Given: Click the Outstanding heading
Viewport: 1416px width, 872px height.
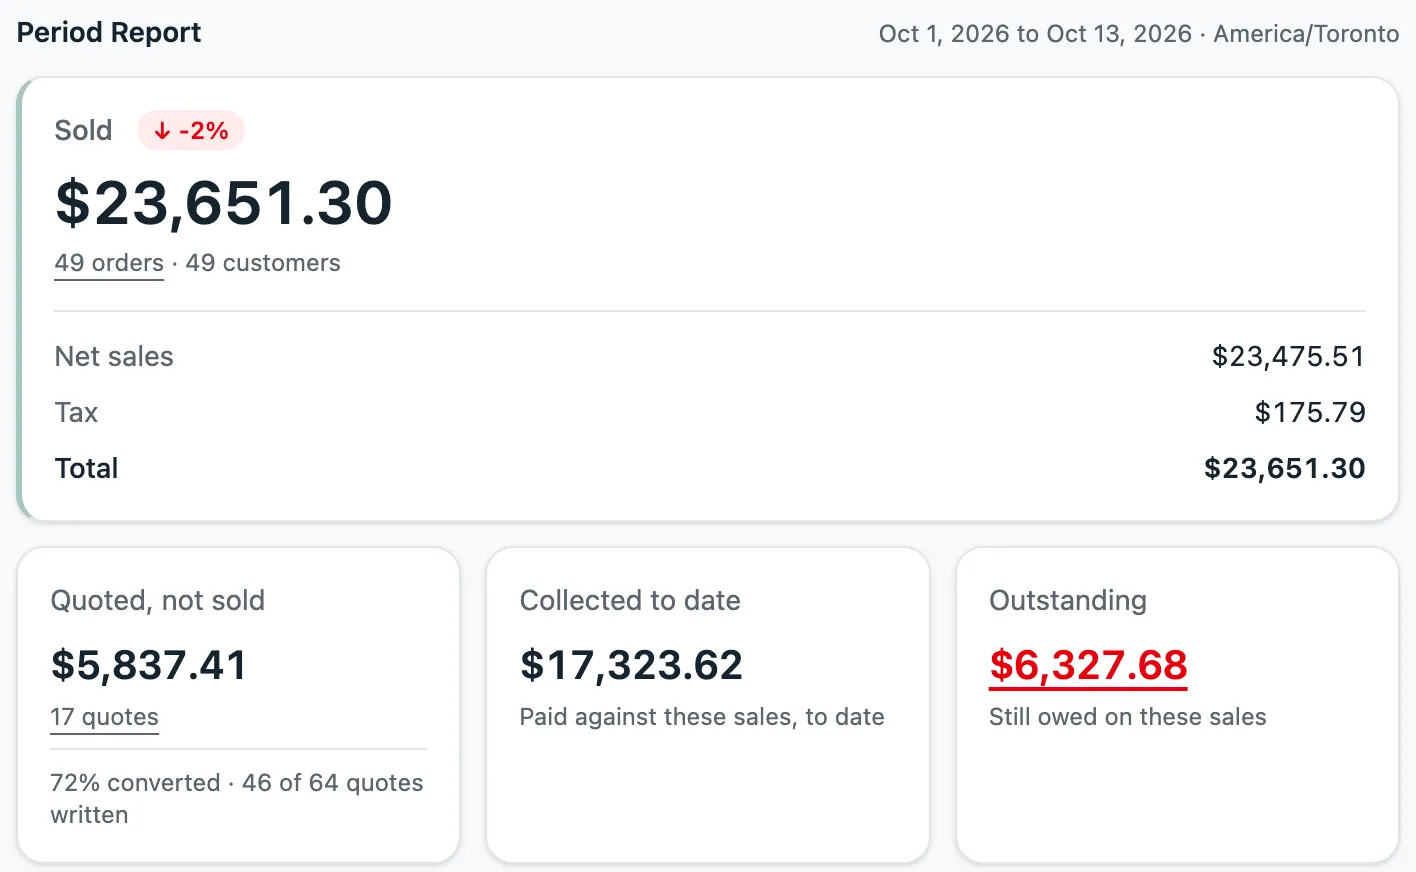Looking at the screenshot, I should [1068, 601].
